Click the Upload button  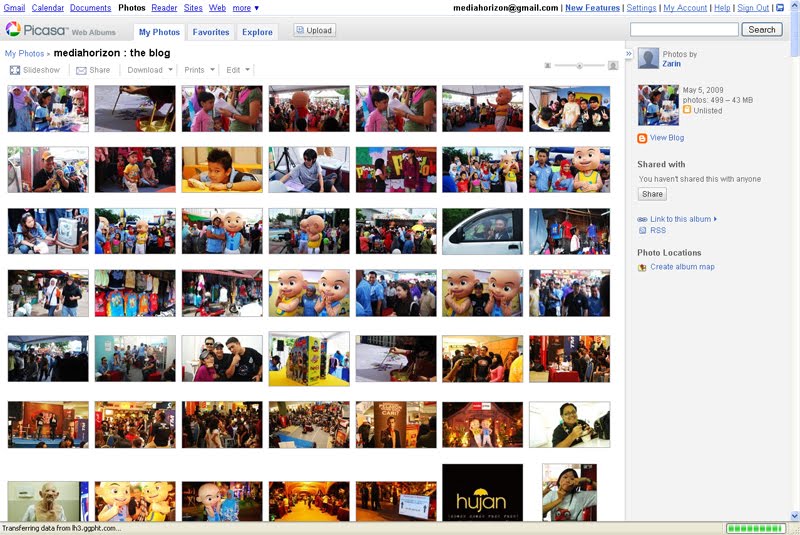(x=314, y=31)
